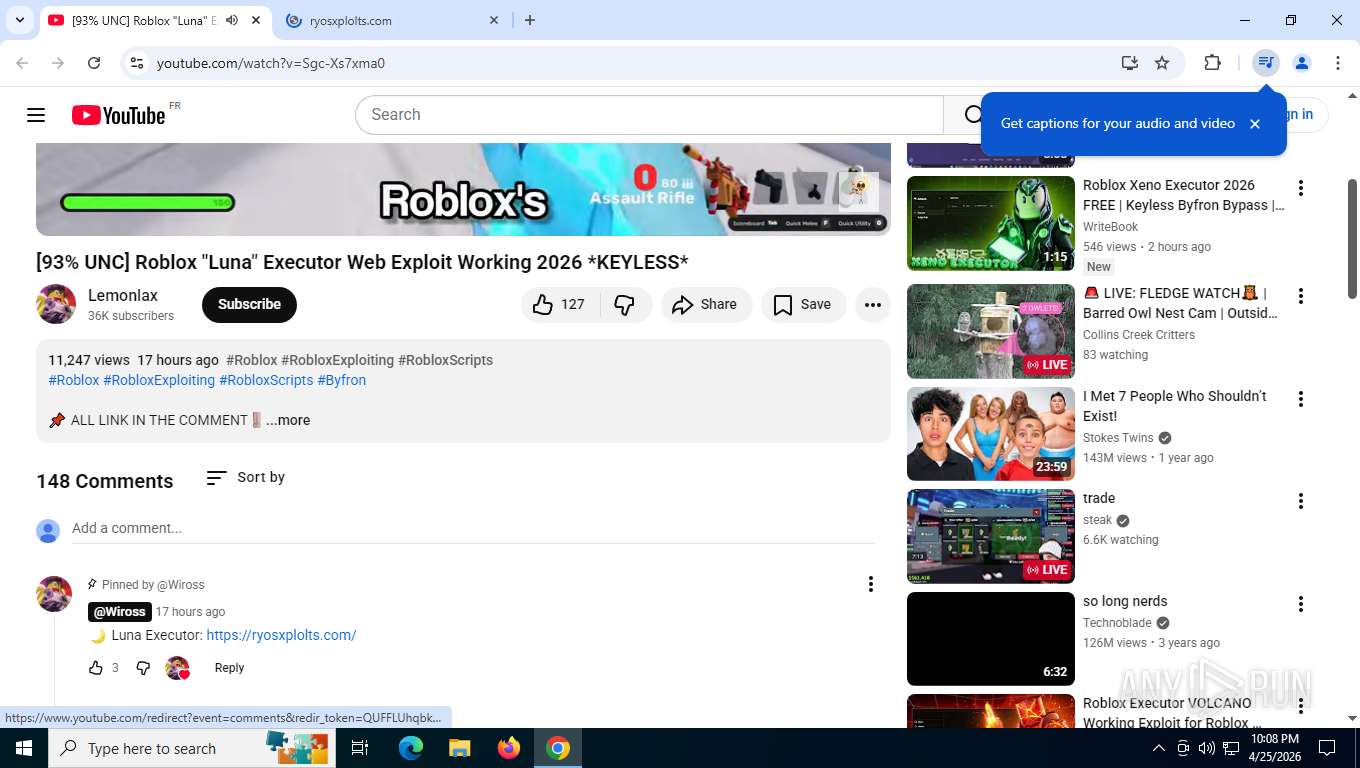Close the captions tooltip popup
This screenshot has height=768, width=1360.
click(x=1255, y=124)
